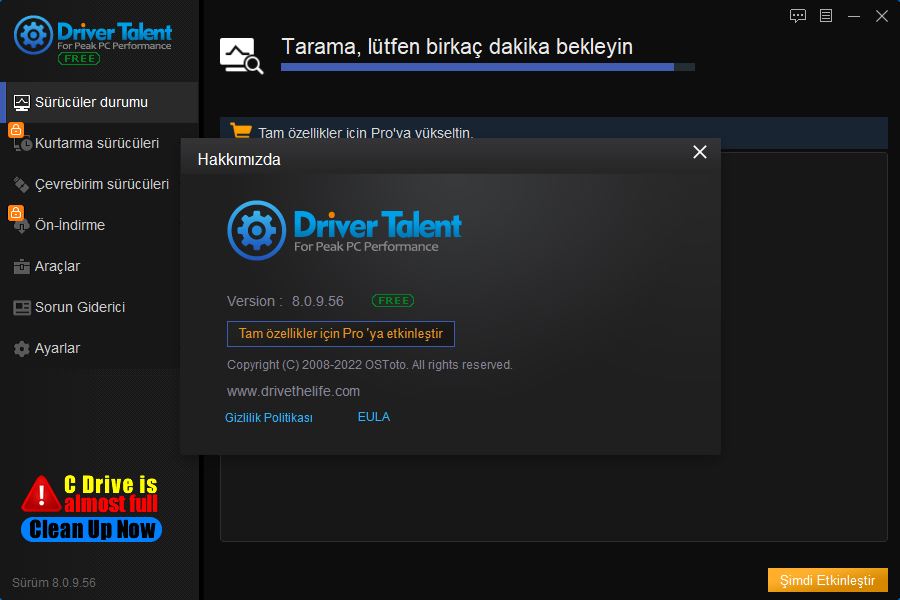
Task: Click the 'Tarama, lütfen birkaç dakika bekleyin' heading
Action: click(457, 47)
